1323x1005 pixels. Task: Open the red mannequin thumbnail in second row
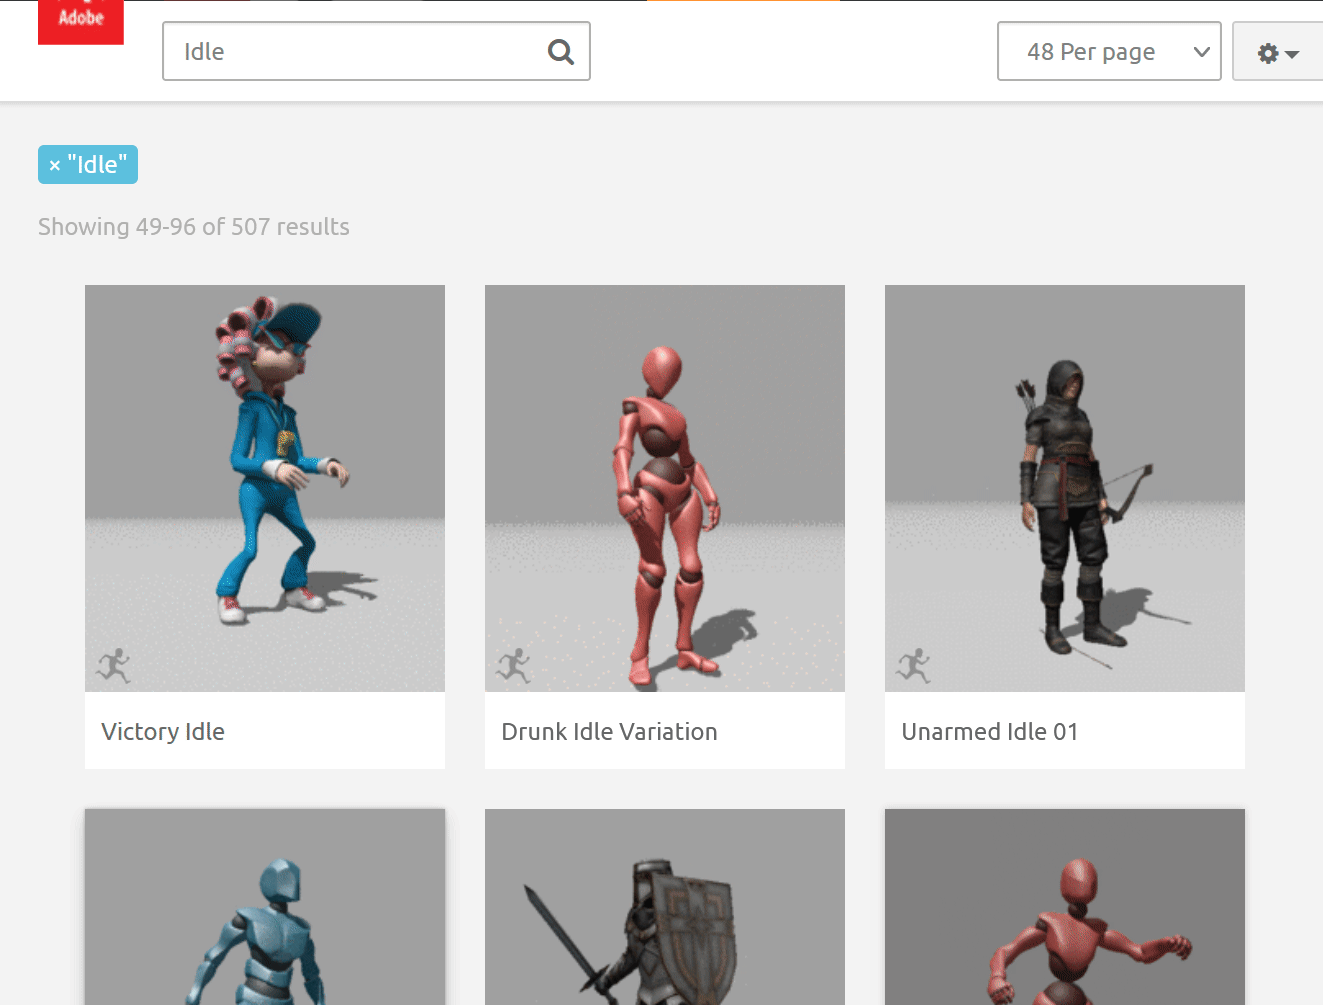pos(1065,907)
